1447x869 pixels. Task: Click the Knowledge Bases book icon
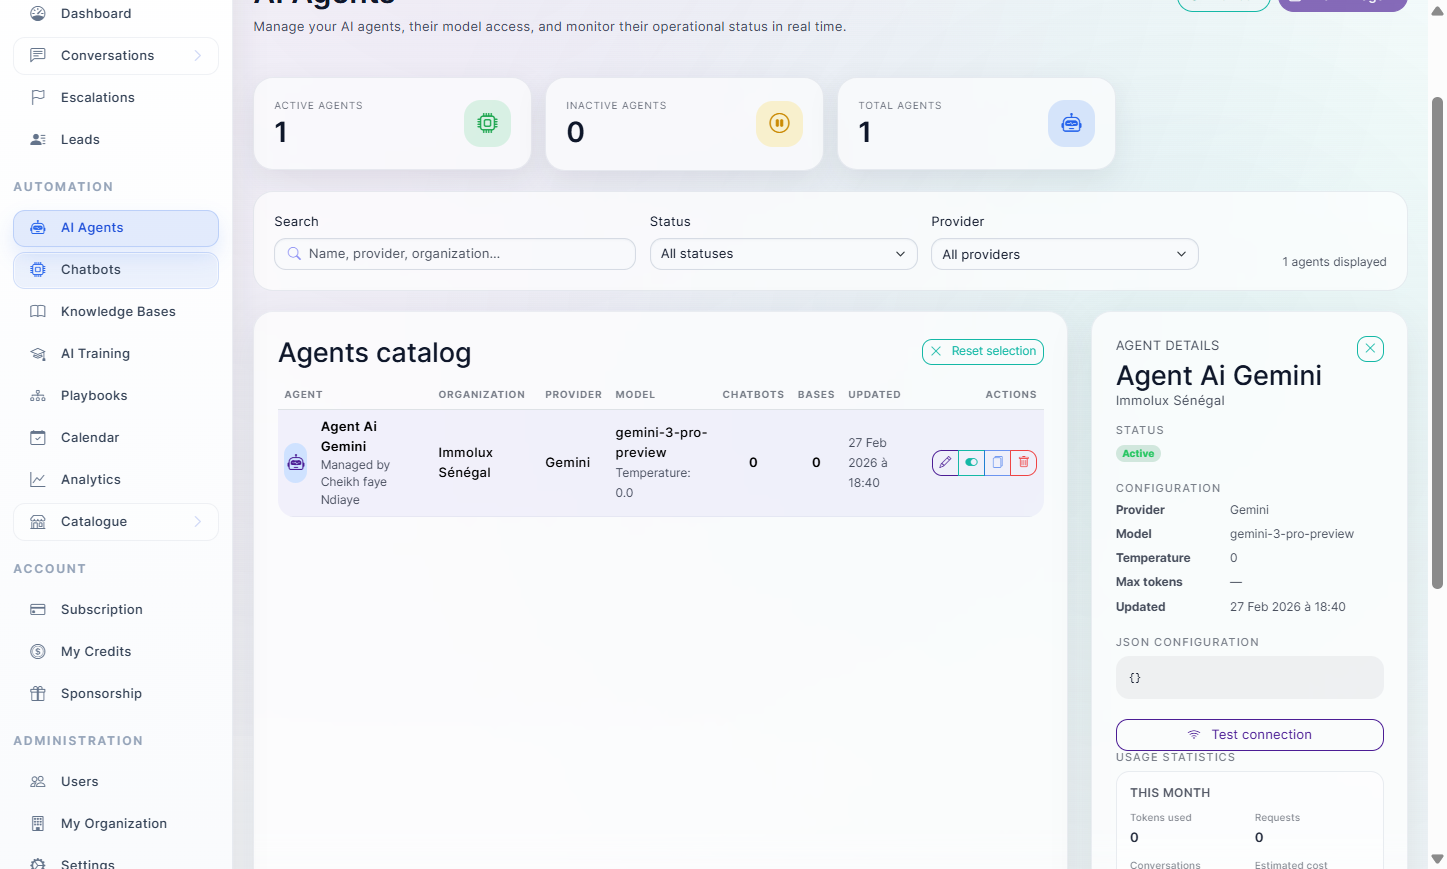pyautogui.click(x=38, y=312)
